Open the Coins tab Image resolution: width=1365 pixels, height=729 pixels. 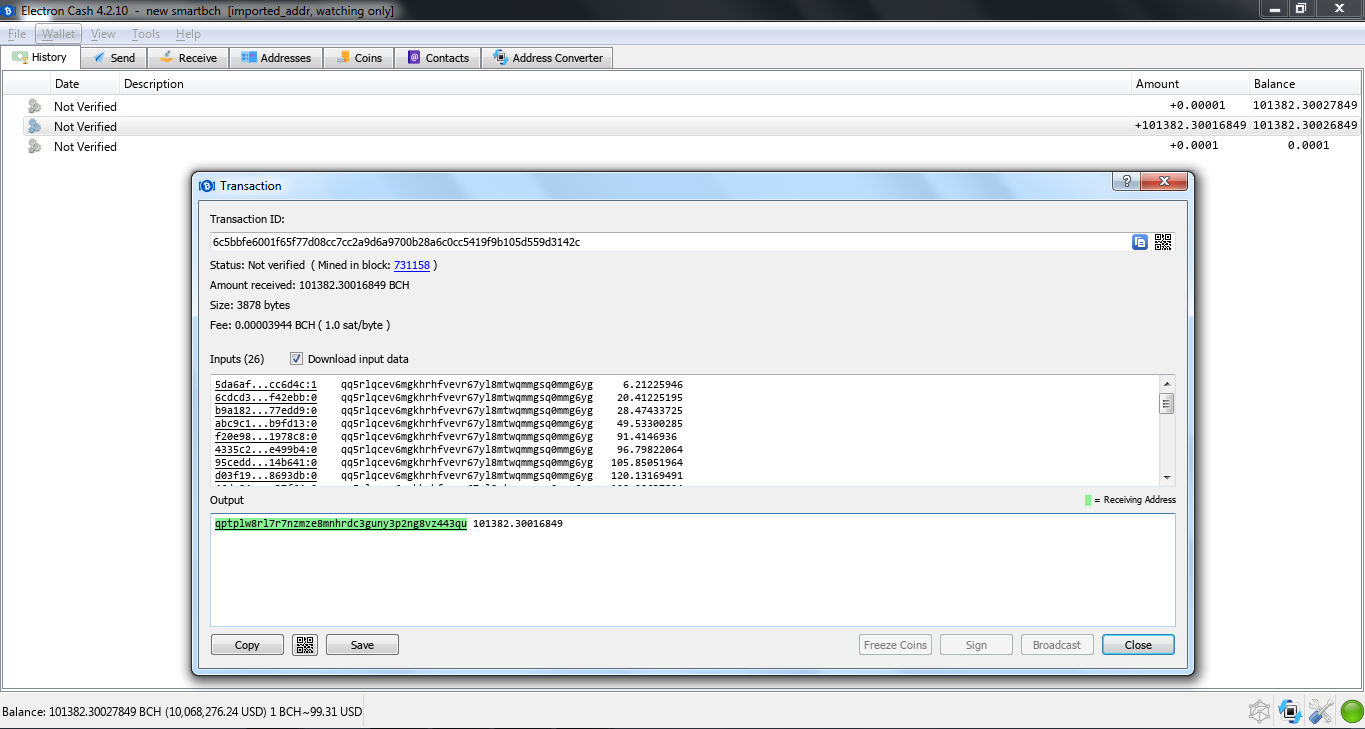coord(358,58)
